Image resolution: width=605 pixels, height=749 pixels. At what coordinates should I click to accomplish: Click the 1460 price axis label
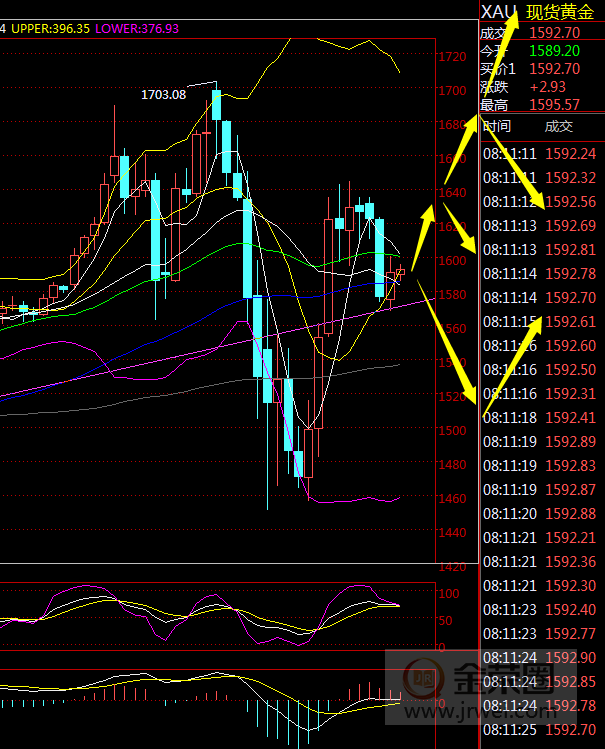(x=452, y=499)
